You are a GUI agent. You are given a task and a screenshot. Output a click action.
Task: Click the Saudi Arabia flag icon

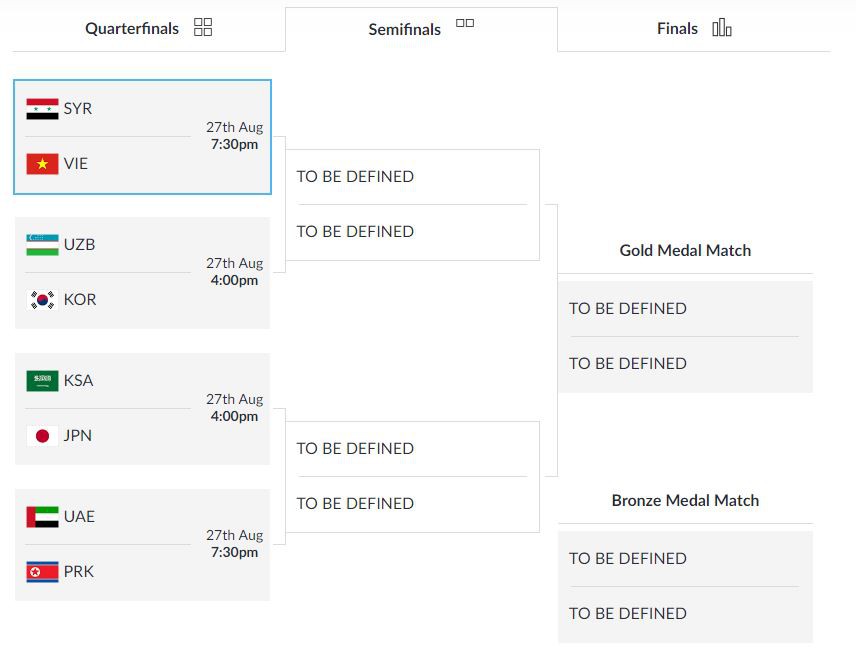[42, 381]
